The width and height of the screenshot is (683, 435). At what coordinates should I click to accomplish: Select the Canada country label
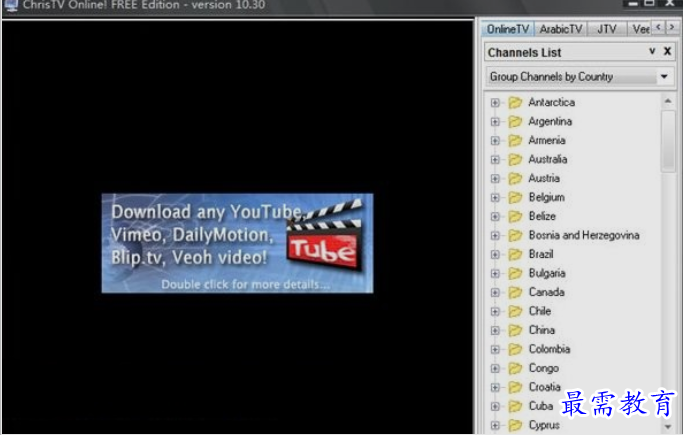[x=547, y=292]
